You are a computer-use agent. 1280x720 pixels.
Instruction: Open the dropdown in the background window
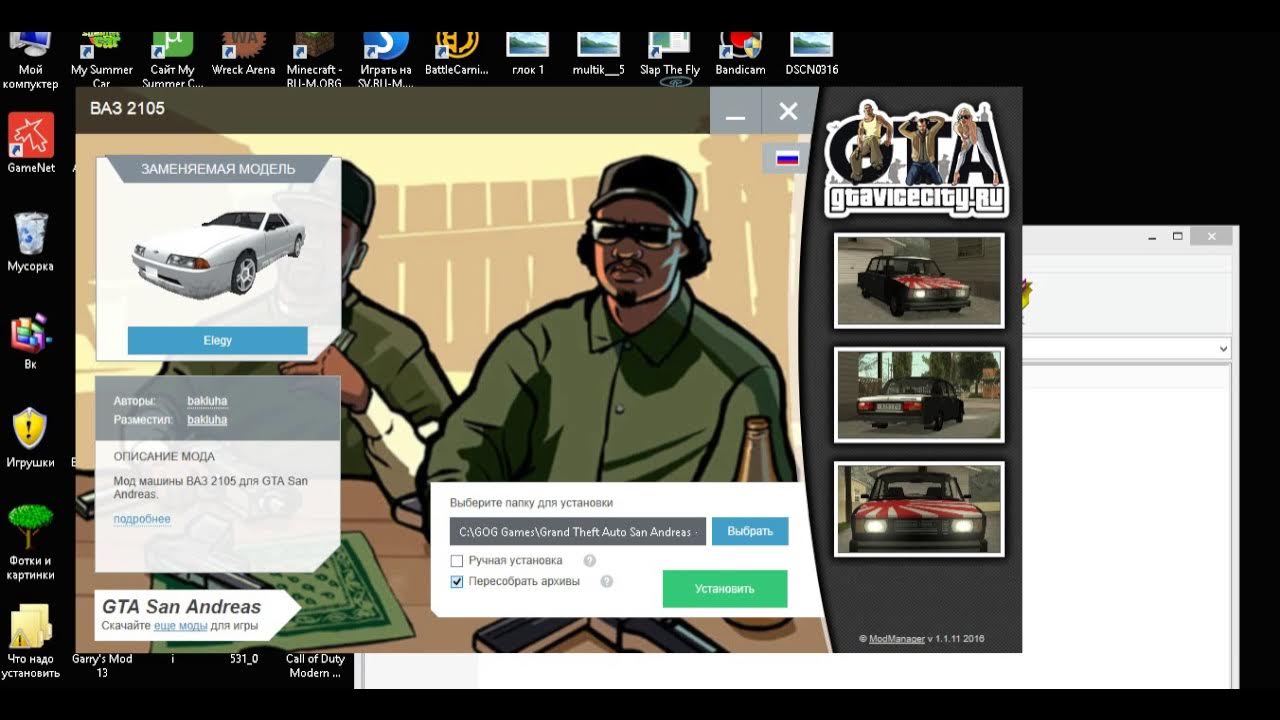pos(1223,349)
